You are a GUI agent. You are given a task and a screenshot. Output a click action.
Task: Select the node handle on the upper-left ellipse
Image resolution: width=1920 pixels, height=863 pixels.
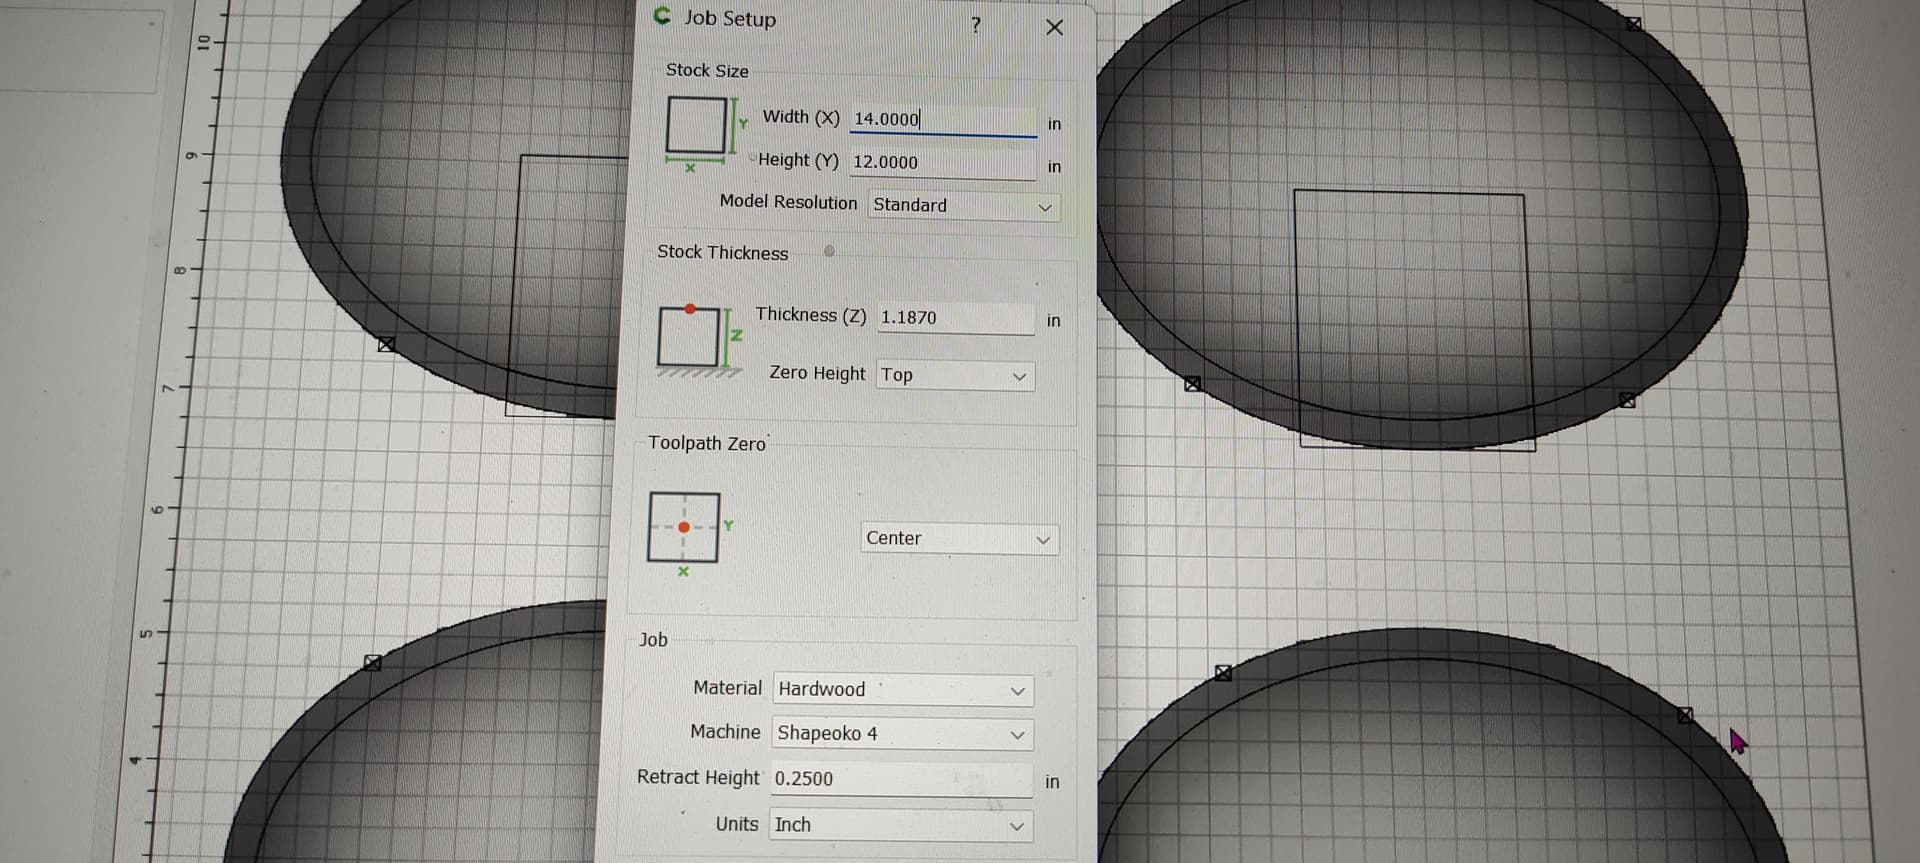pos(386,344)
